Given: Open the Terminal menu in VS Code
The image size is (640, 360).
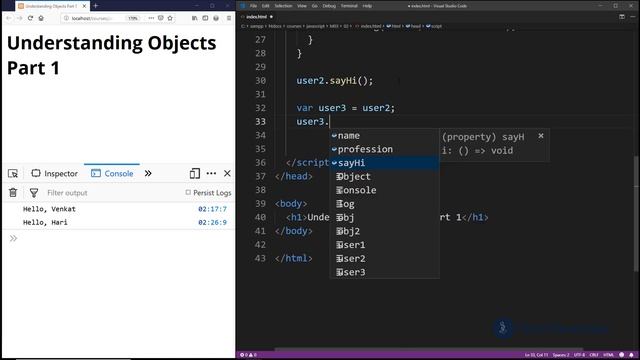Looking at the screenshot, I should pyautogui.click(x=349, y=6).
